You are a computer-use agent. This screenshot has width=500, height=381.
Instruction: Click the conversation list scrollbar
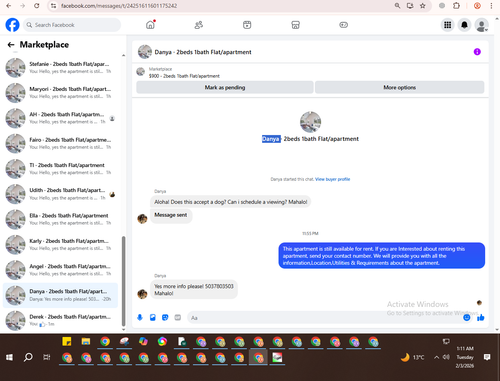tap(124, 281)
